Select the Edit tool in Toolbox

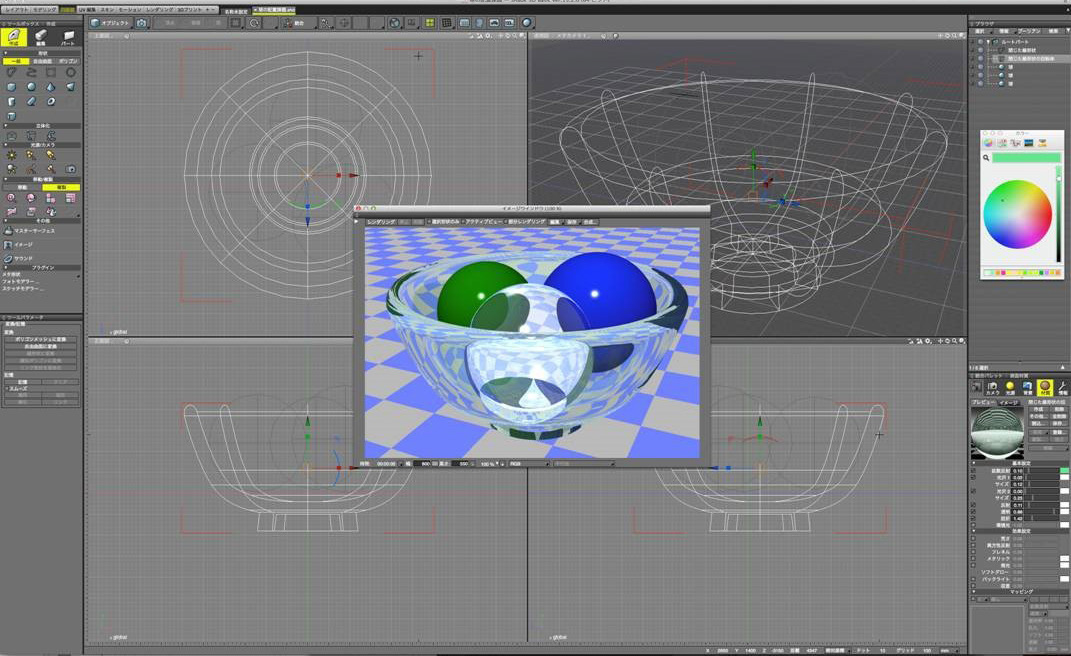(41, 37)
